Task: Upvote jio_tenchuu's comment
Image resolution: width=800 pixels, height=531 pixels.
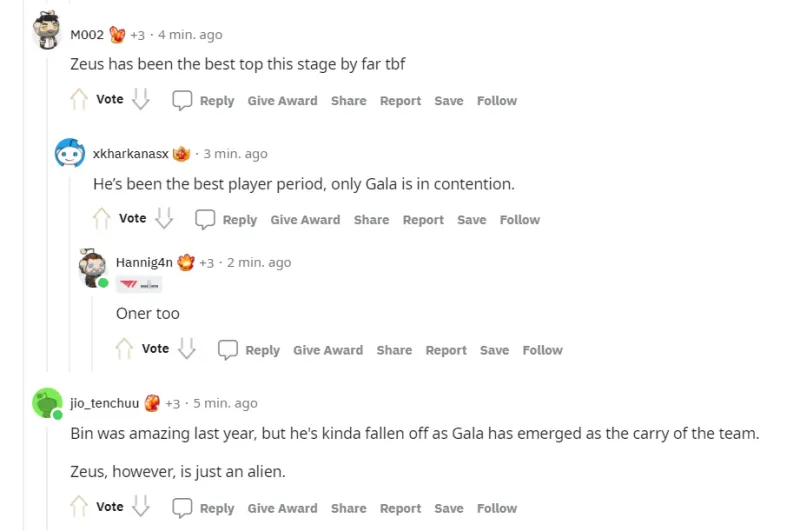Action: [79, 507]
